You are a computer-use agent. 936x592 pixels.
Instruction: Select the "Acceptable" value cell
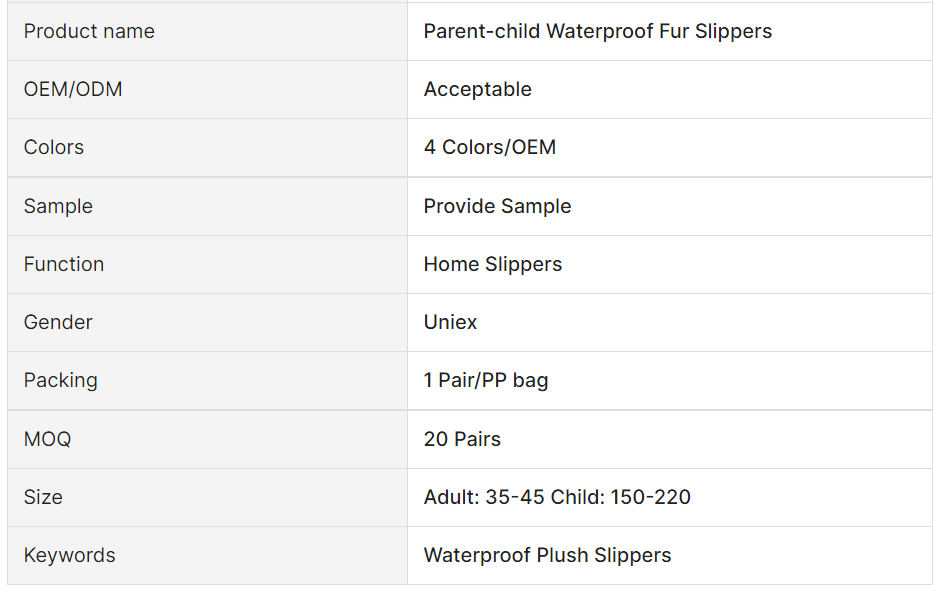pyautogui.click(x=477, y=89)
